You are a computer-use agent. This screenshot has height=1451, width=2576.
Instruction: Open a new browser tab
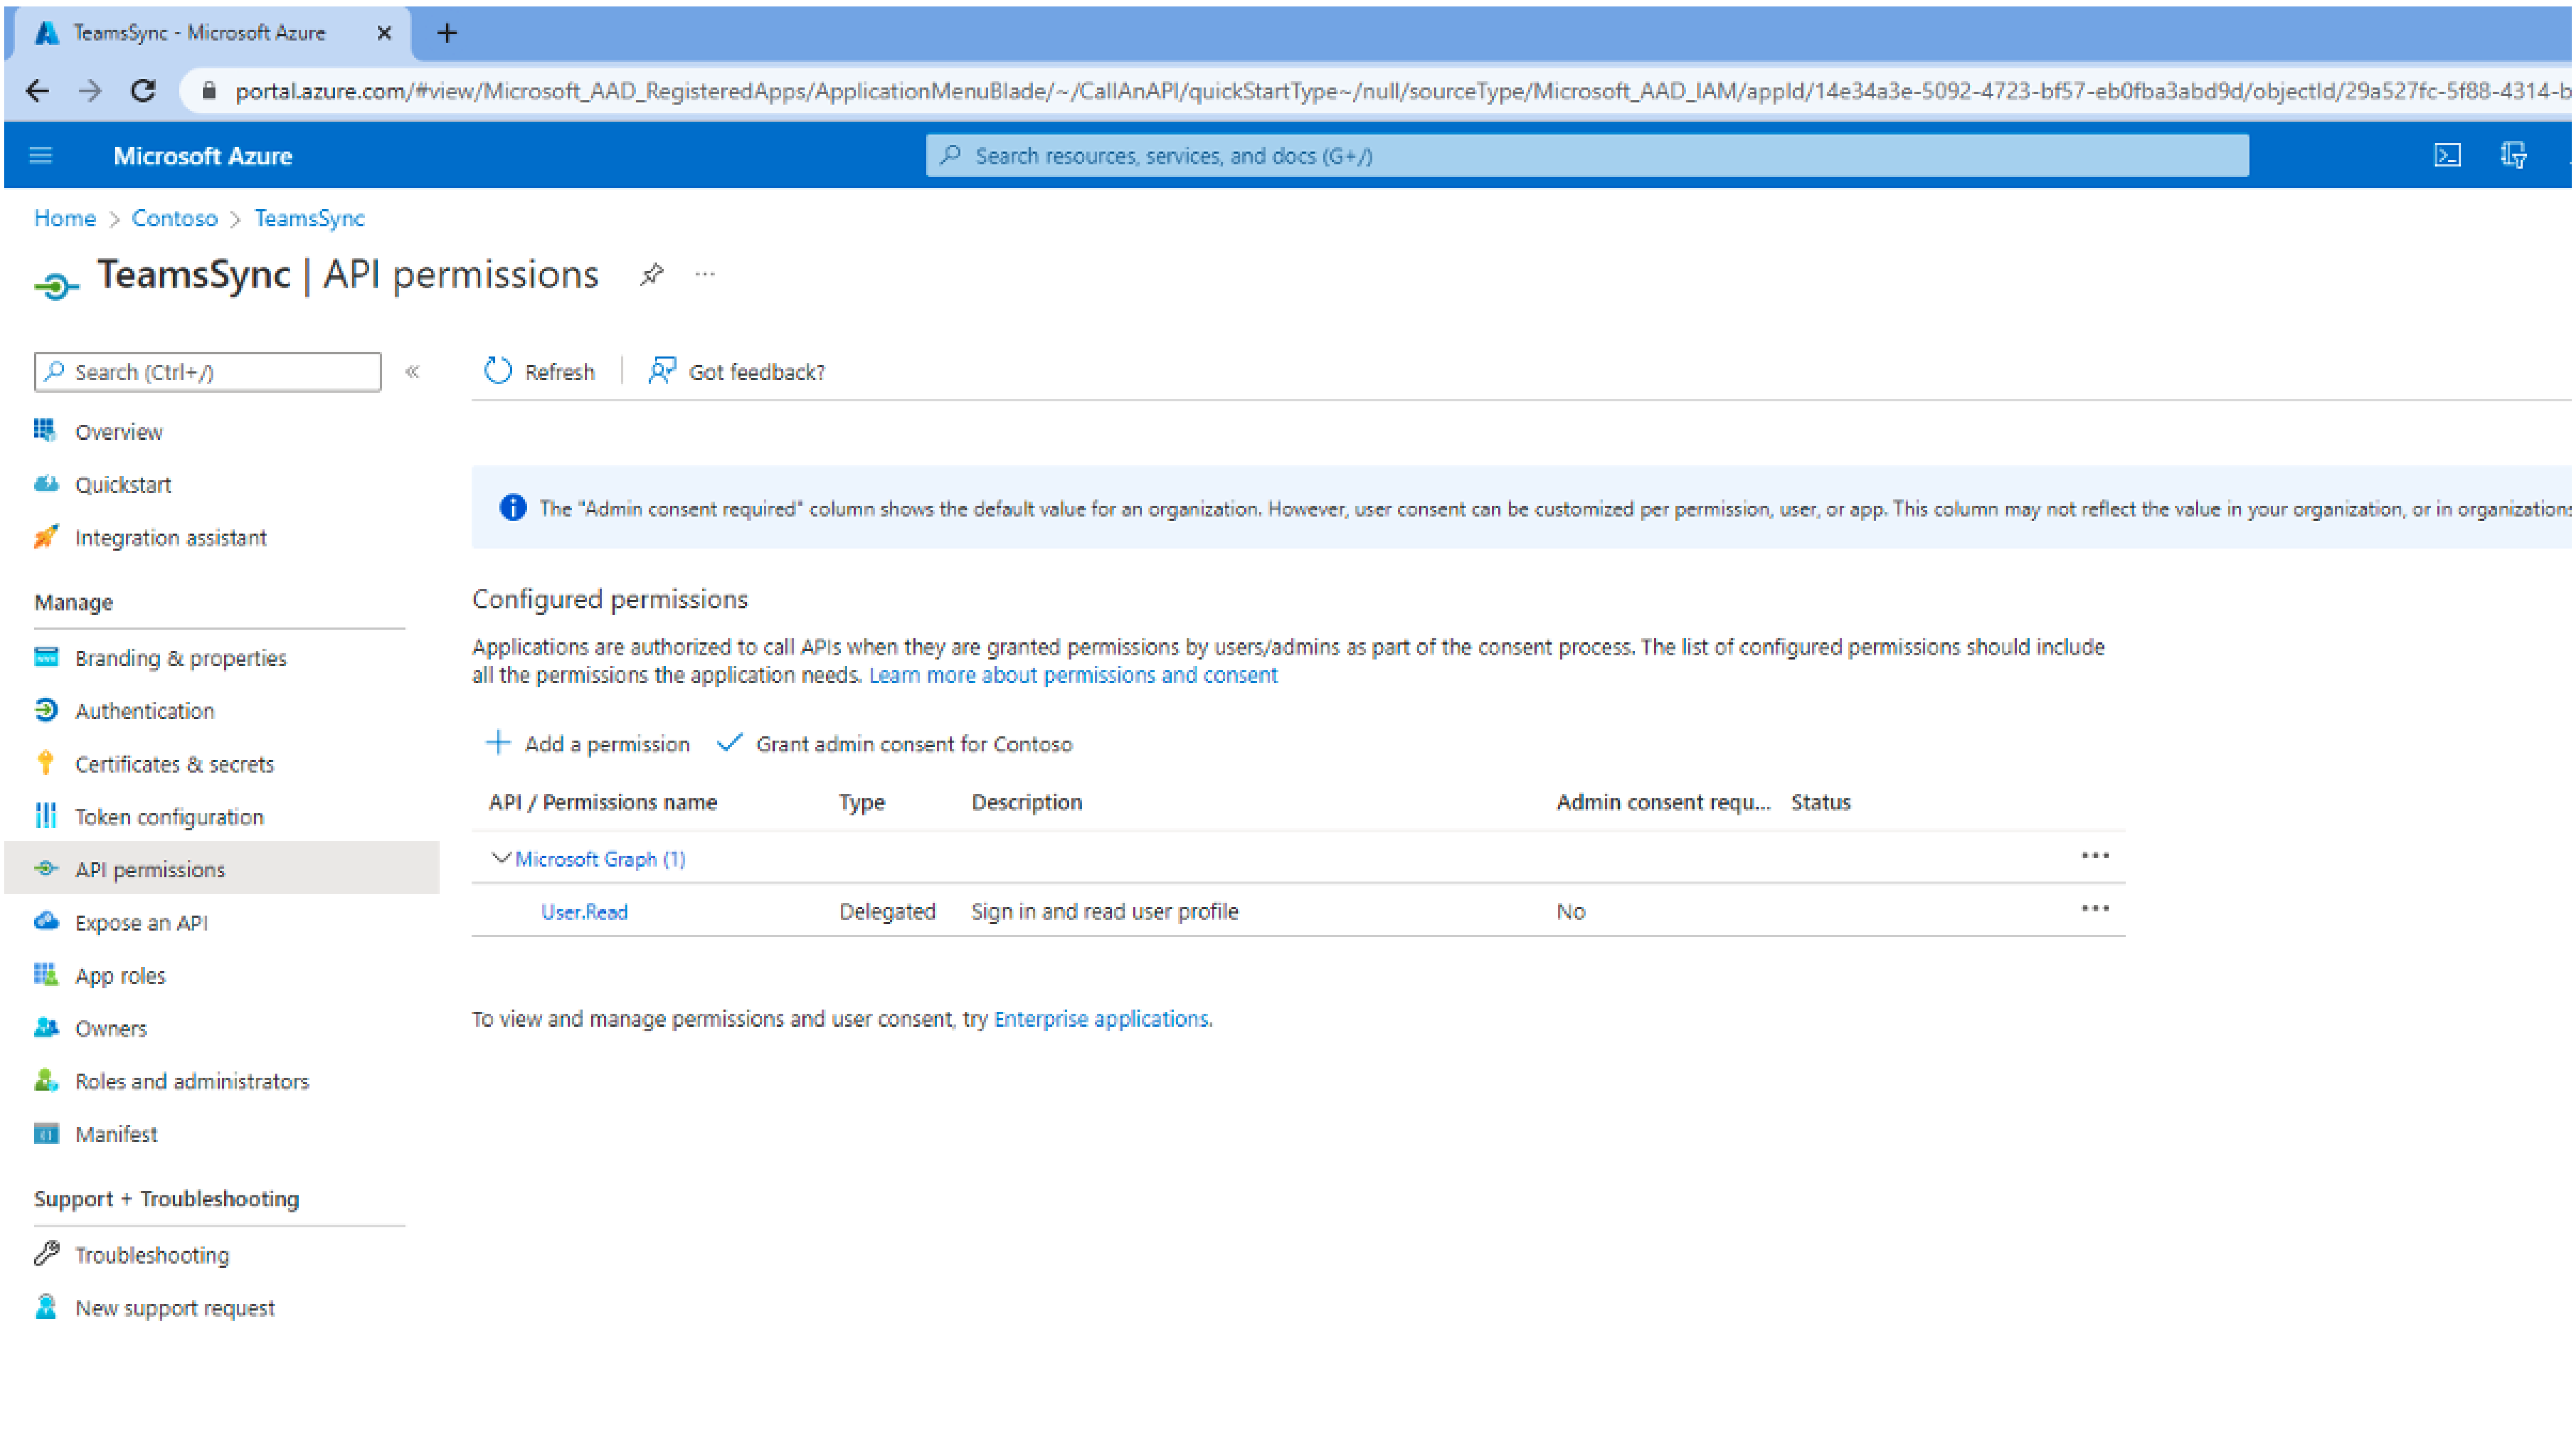pos(447,33)
